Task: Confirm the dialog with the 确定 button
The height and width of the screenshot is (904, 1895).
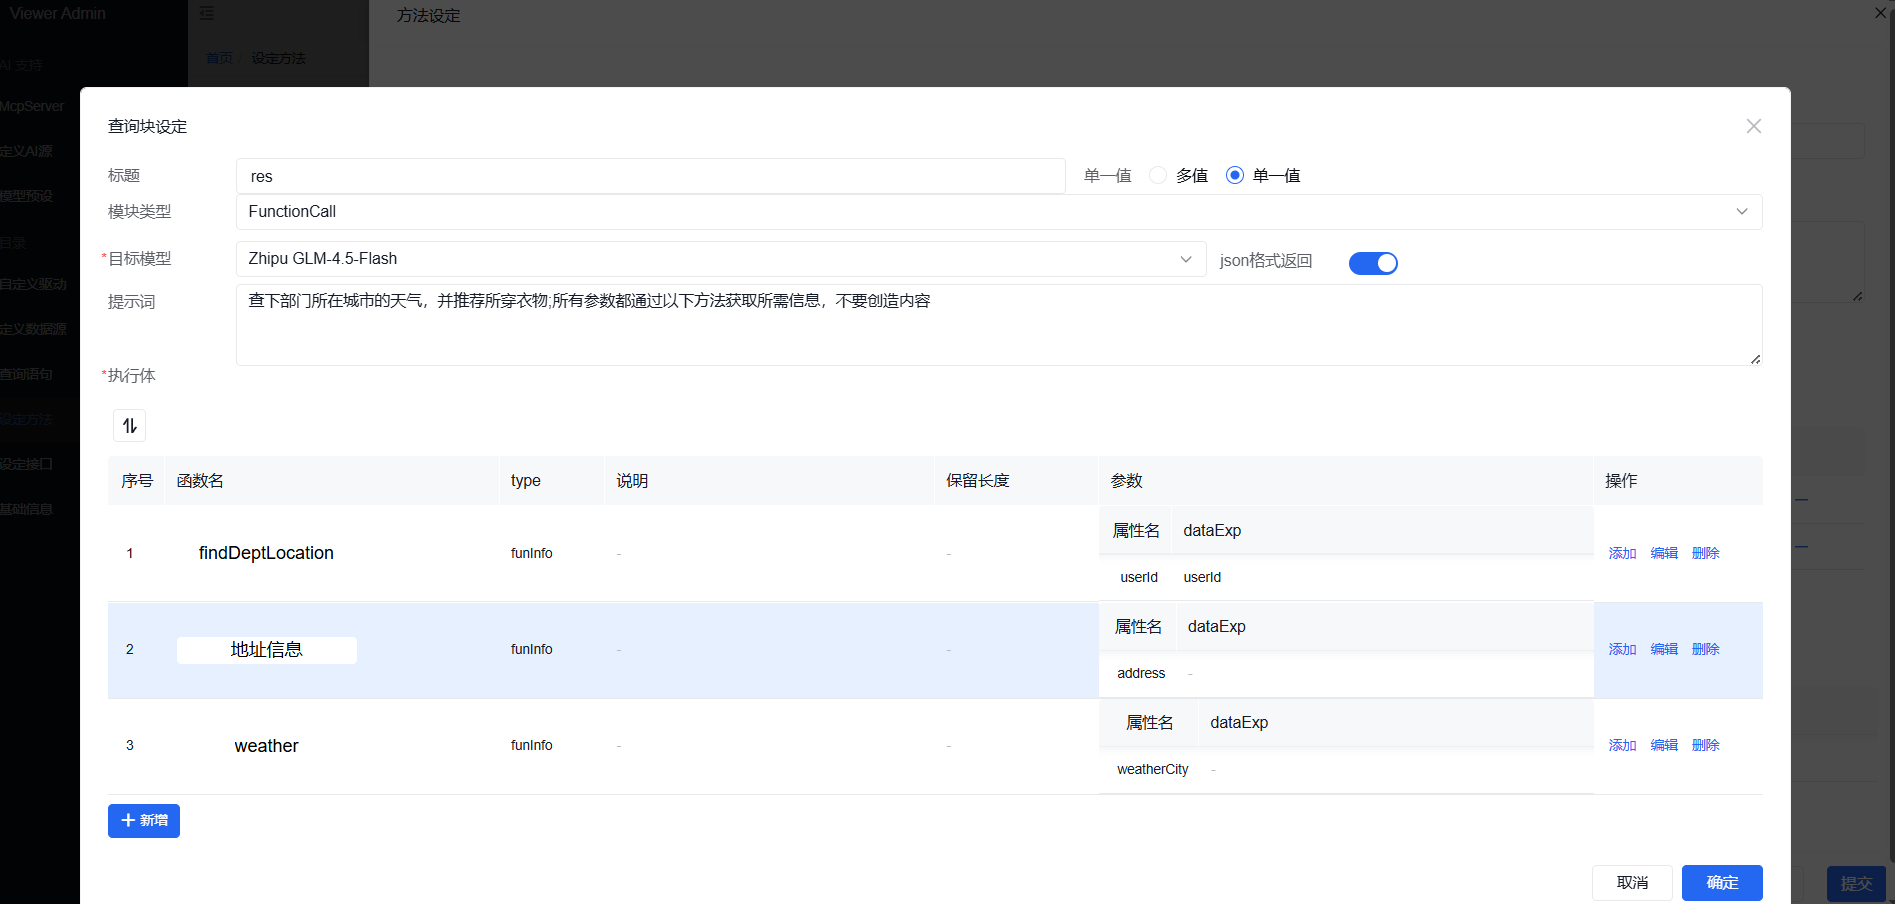Action: point(1721,882)
